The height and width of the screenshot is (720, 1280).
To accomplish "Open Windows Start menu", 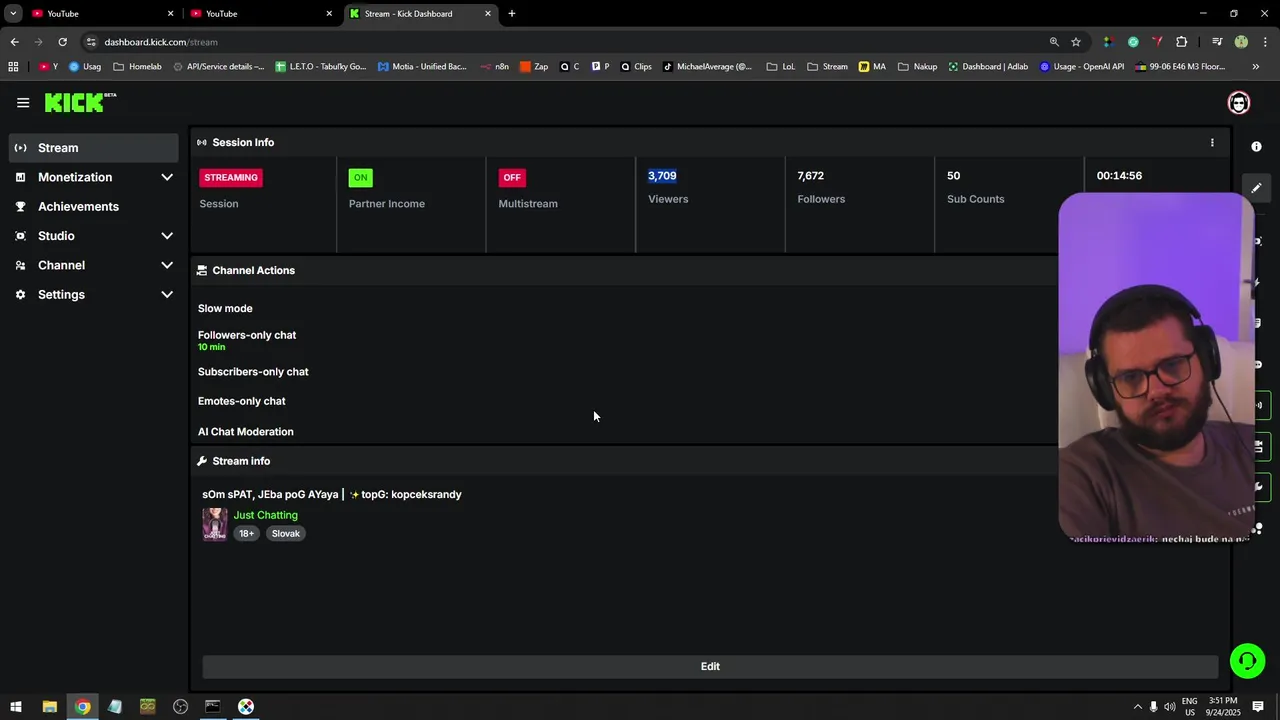I will tap(16, 707).
